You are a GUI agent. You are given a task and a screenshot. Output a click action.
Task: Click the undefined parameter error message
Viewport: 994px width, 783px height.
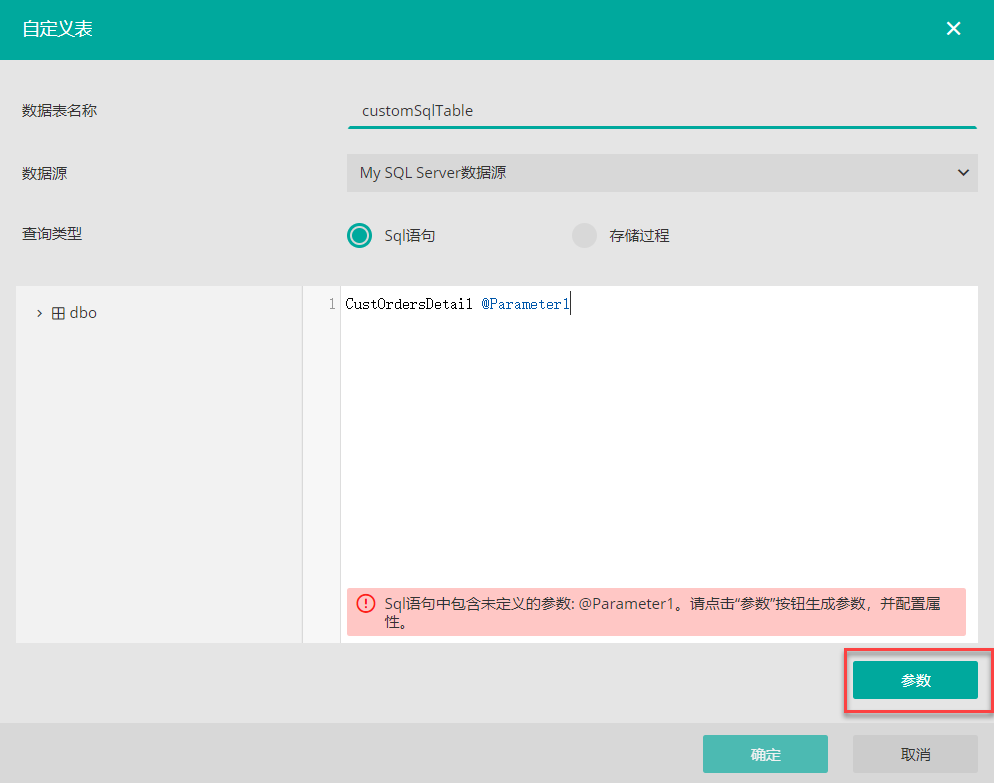click(660, 612)
